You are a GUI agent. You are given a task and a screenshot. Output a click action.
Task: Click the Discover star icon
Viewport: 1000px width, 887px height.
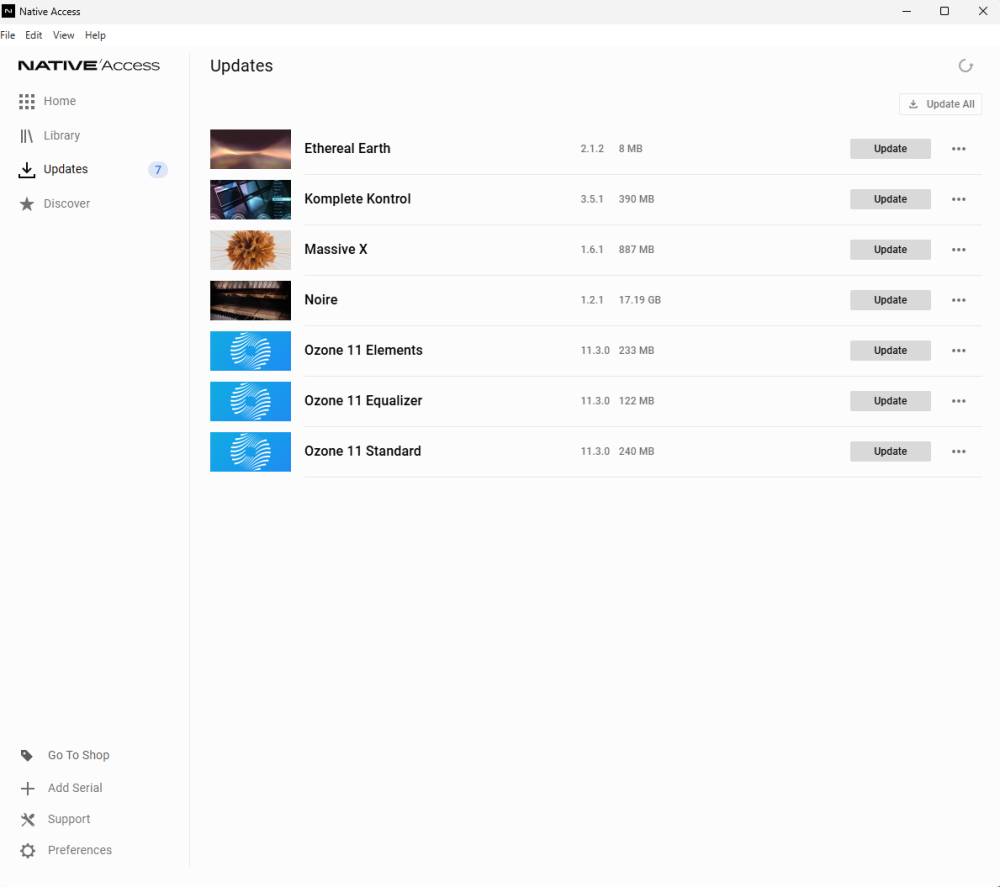click(x=27, y=204)
